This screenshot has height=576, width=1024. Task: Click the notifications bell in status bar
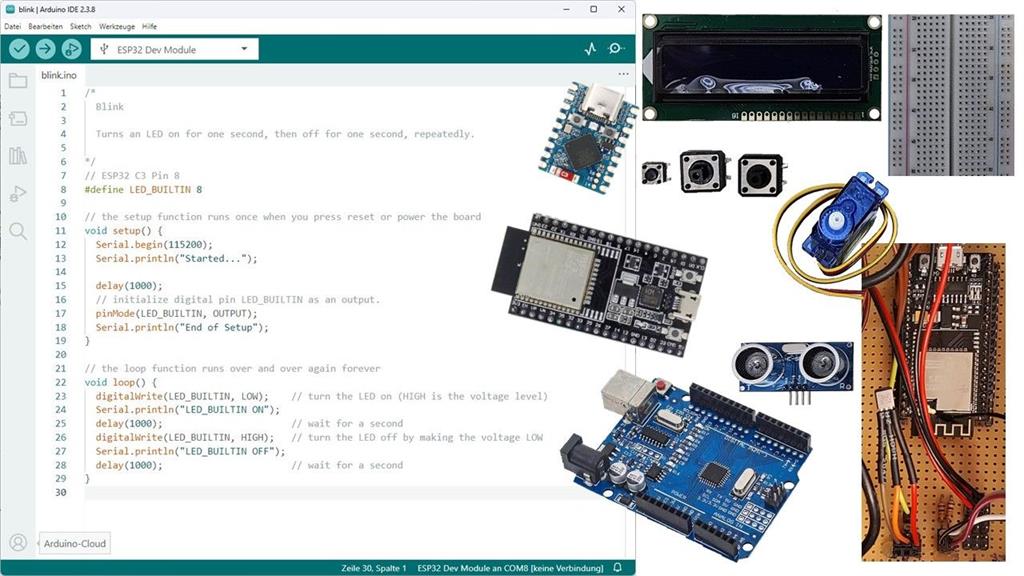pos(618,568)
